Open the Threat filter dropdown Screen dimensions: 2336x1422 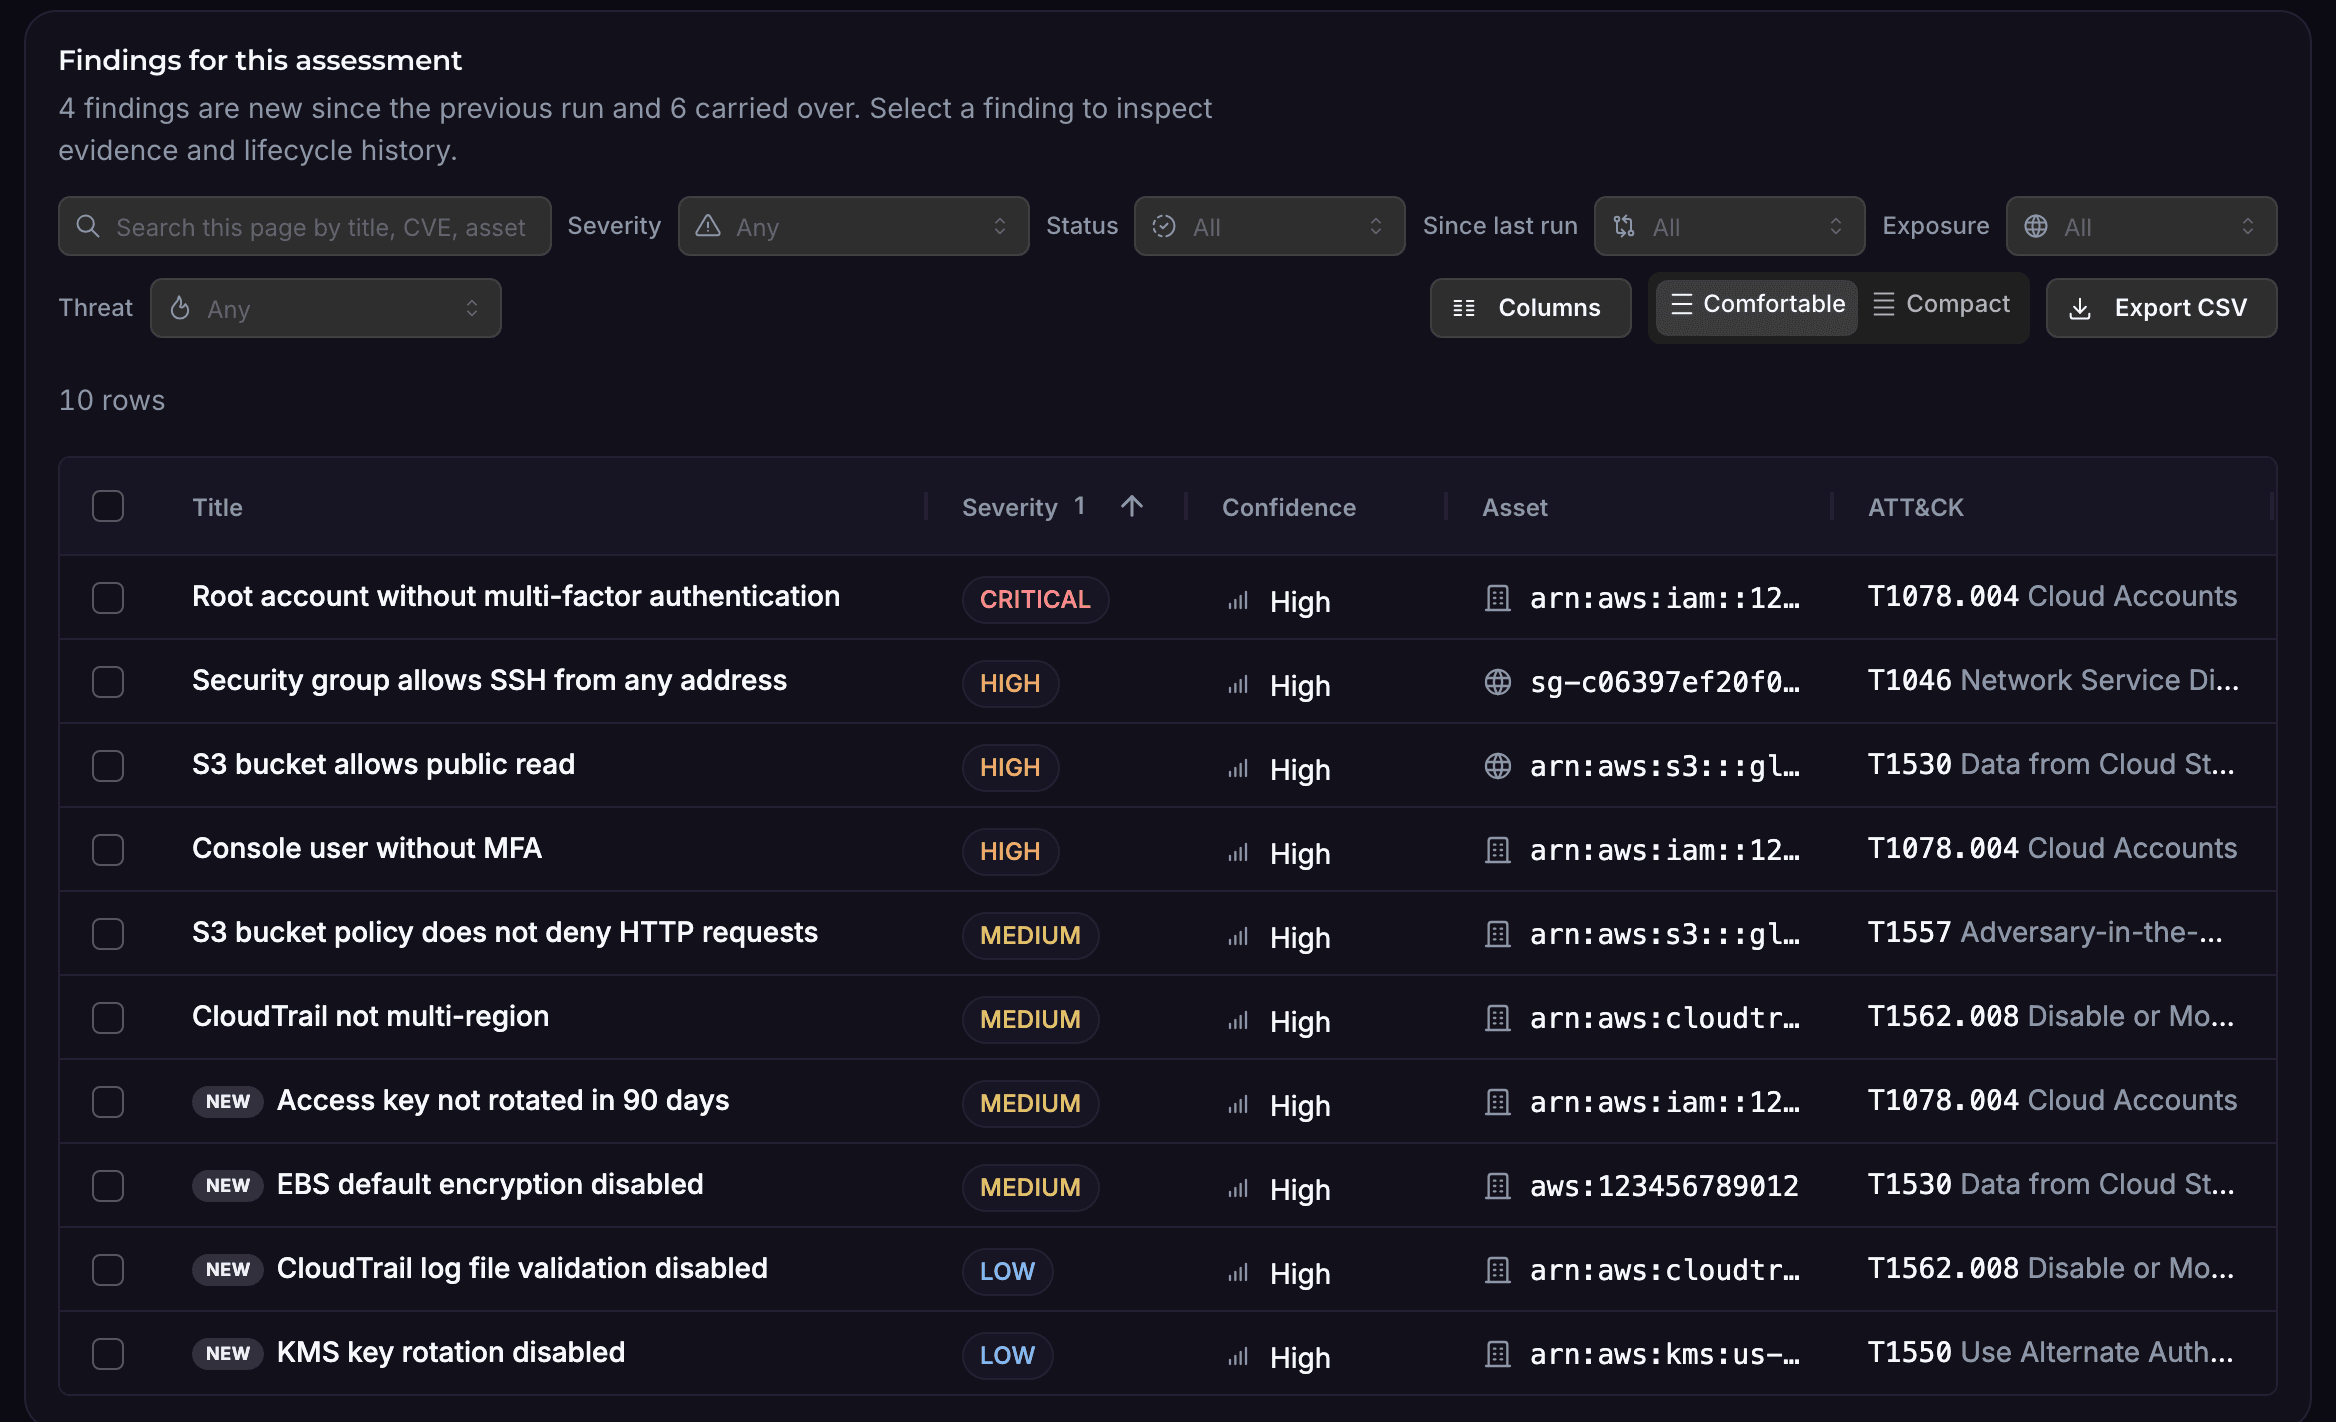pyautogui.click(x=325, y=308)
